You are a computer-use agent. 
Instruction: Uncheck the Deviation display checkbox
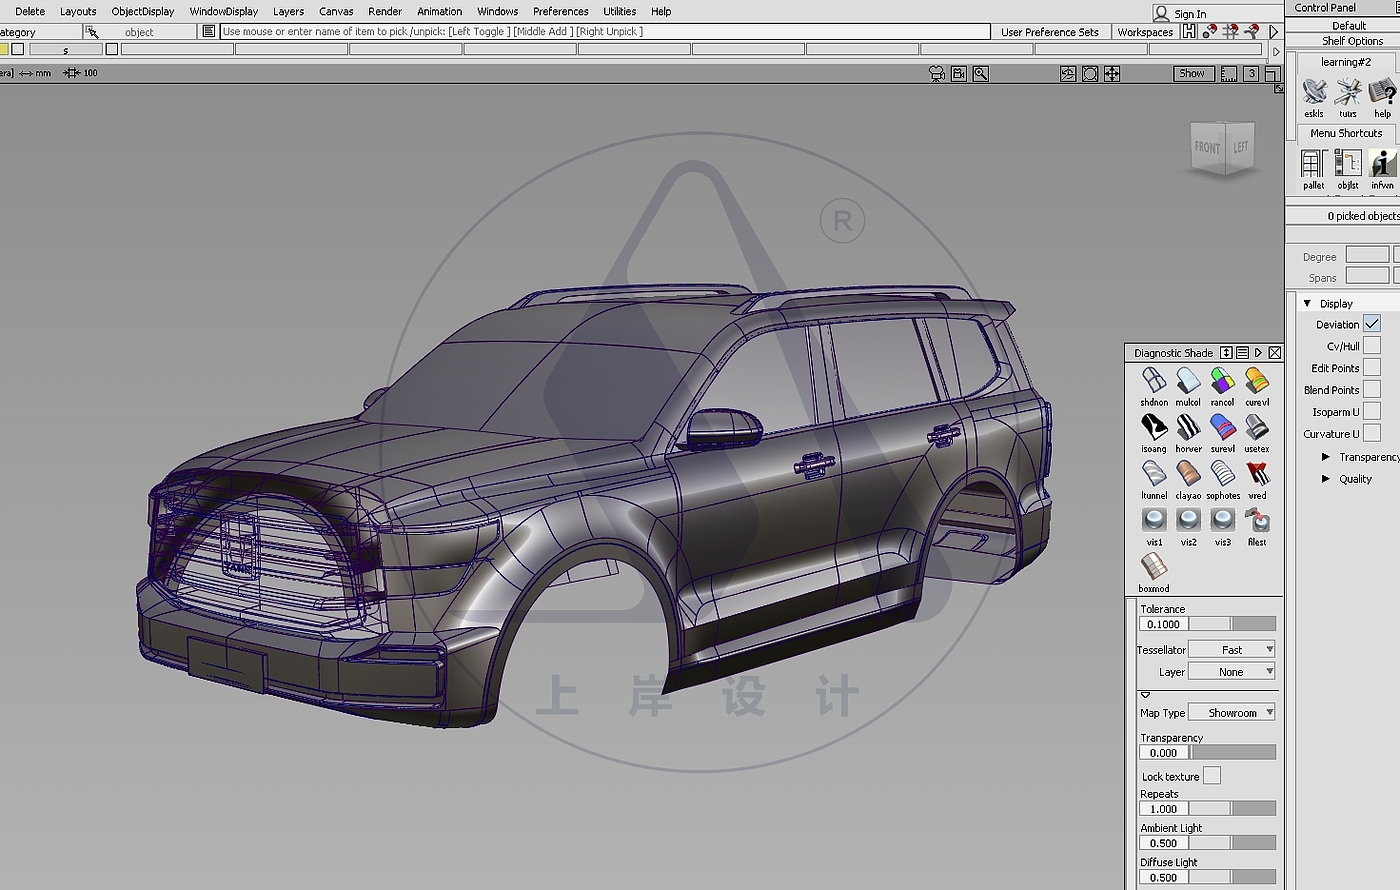1372,324
